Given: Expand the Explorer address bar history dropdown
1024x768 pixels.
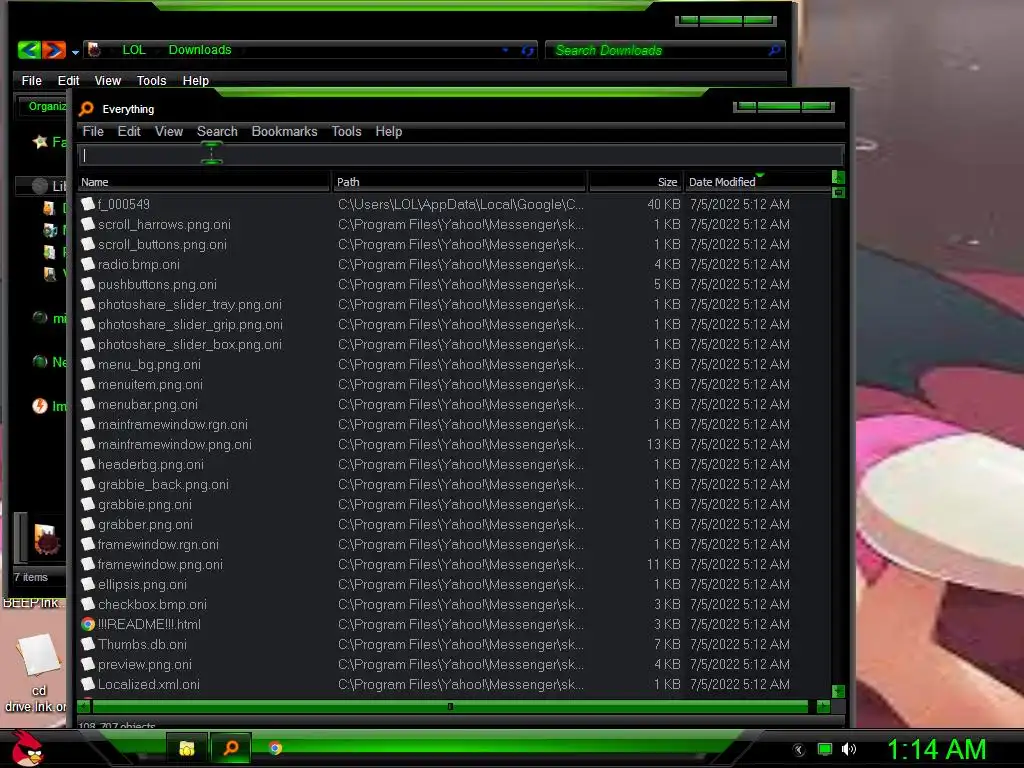Looking at the screenshot, I should (505, 50).
